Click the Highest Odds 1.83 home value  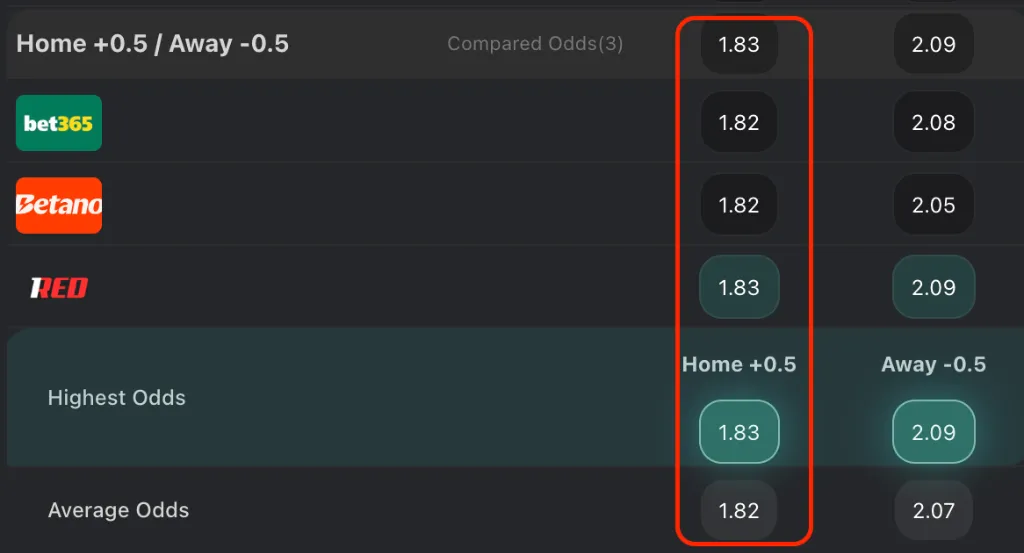[739, 432]
